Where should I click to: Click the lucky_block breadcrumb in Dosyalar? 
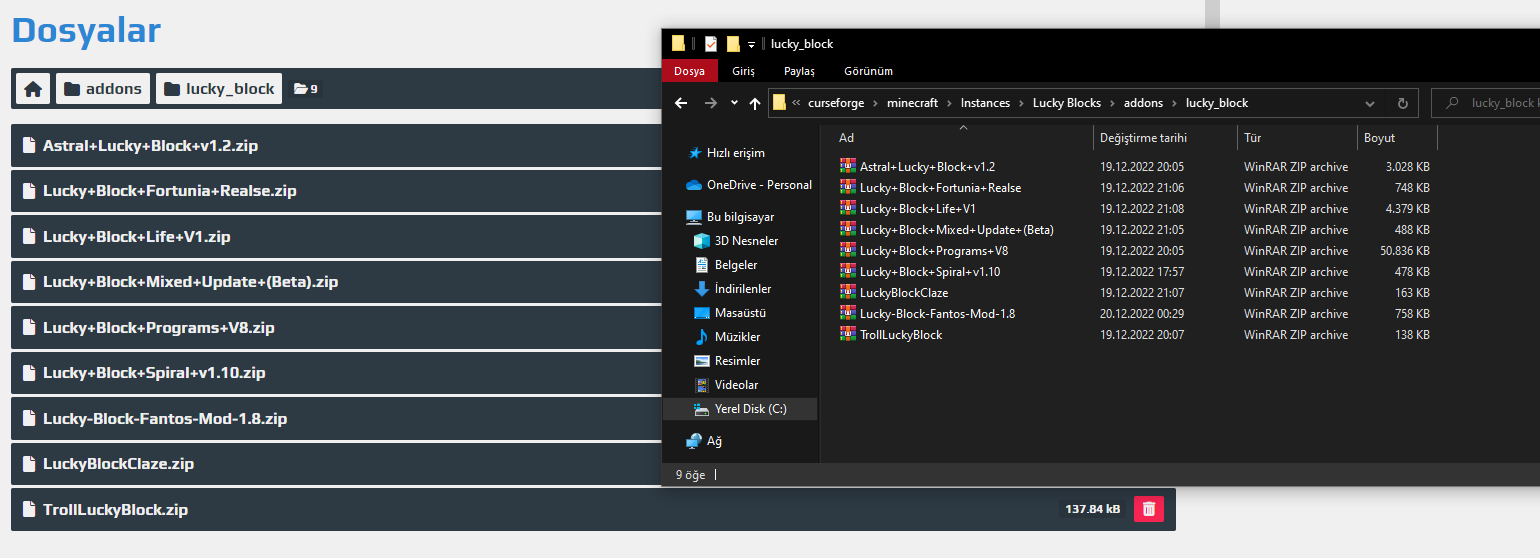coord(219,89)
